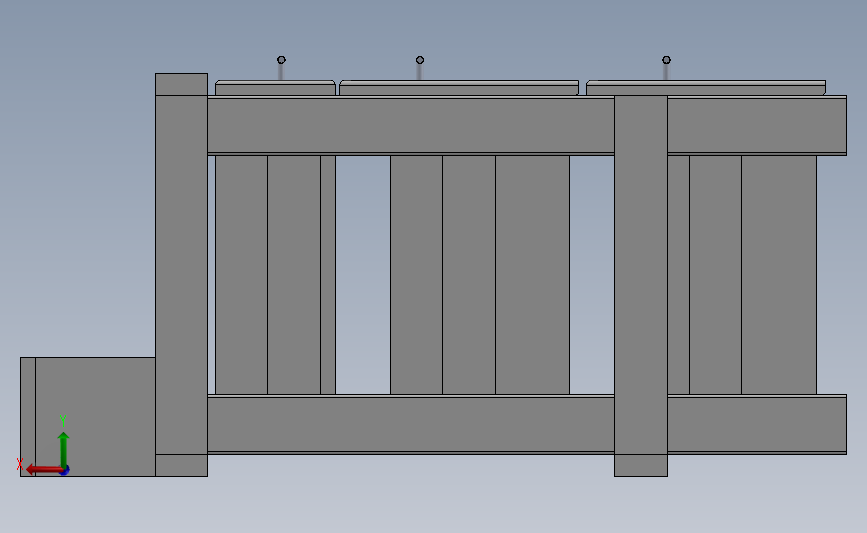This screenshot has height=533, width=867.
Task: Select the narrow strip panel ending the left panel group
Action: click(x=328, y=275)
